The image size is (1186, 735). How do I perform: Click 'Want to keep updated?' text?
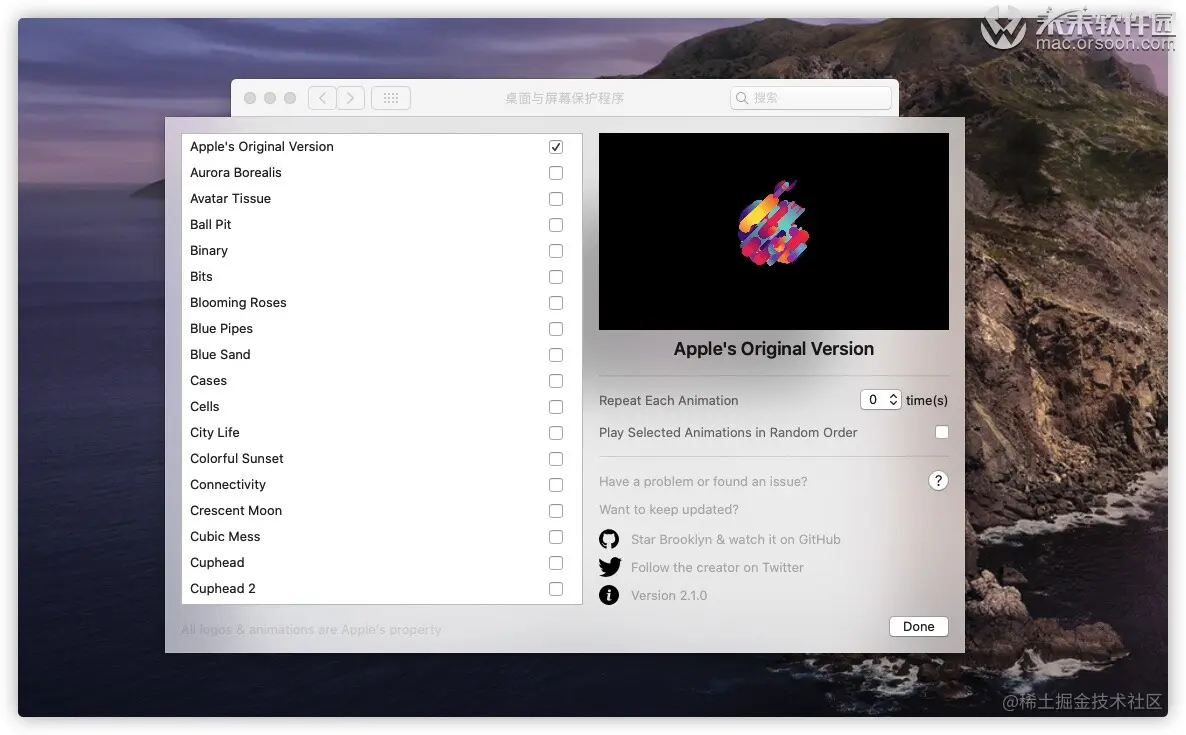(669, 510)
